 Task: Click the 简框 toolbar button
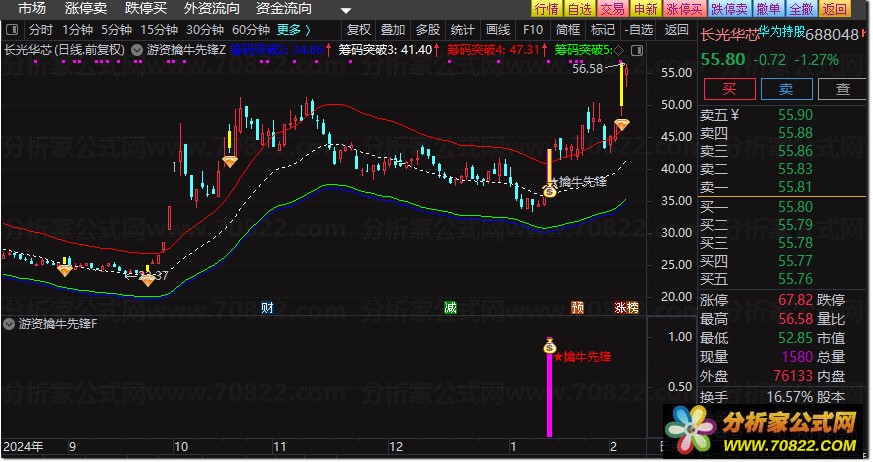coord(568,30)
